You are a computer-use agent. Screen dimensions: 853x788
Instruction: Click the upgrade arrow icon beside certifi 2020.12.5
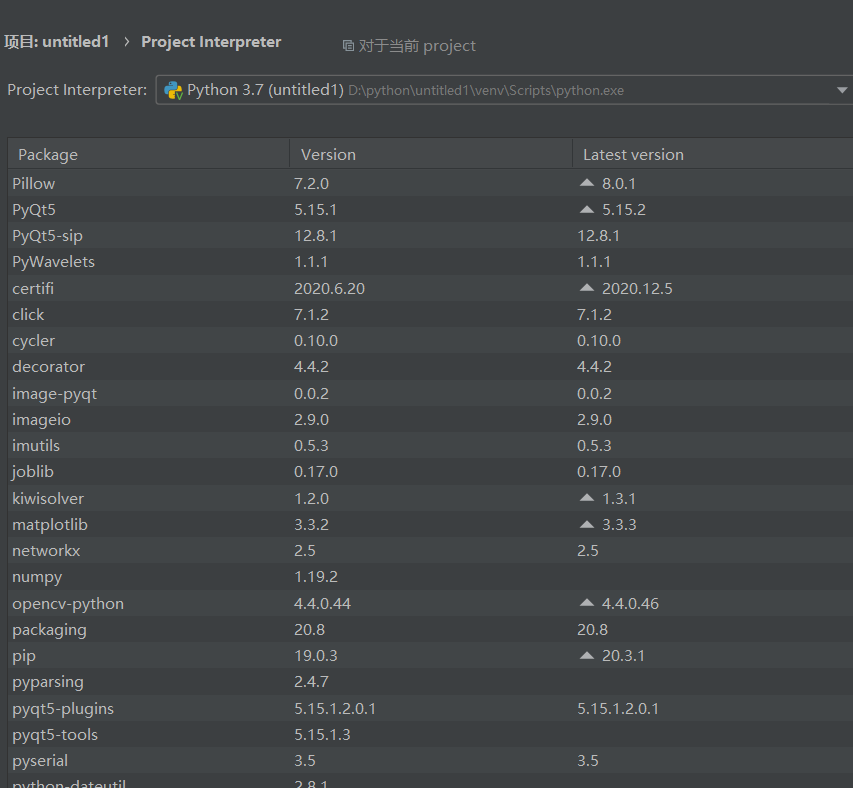[586, 288]
